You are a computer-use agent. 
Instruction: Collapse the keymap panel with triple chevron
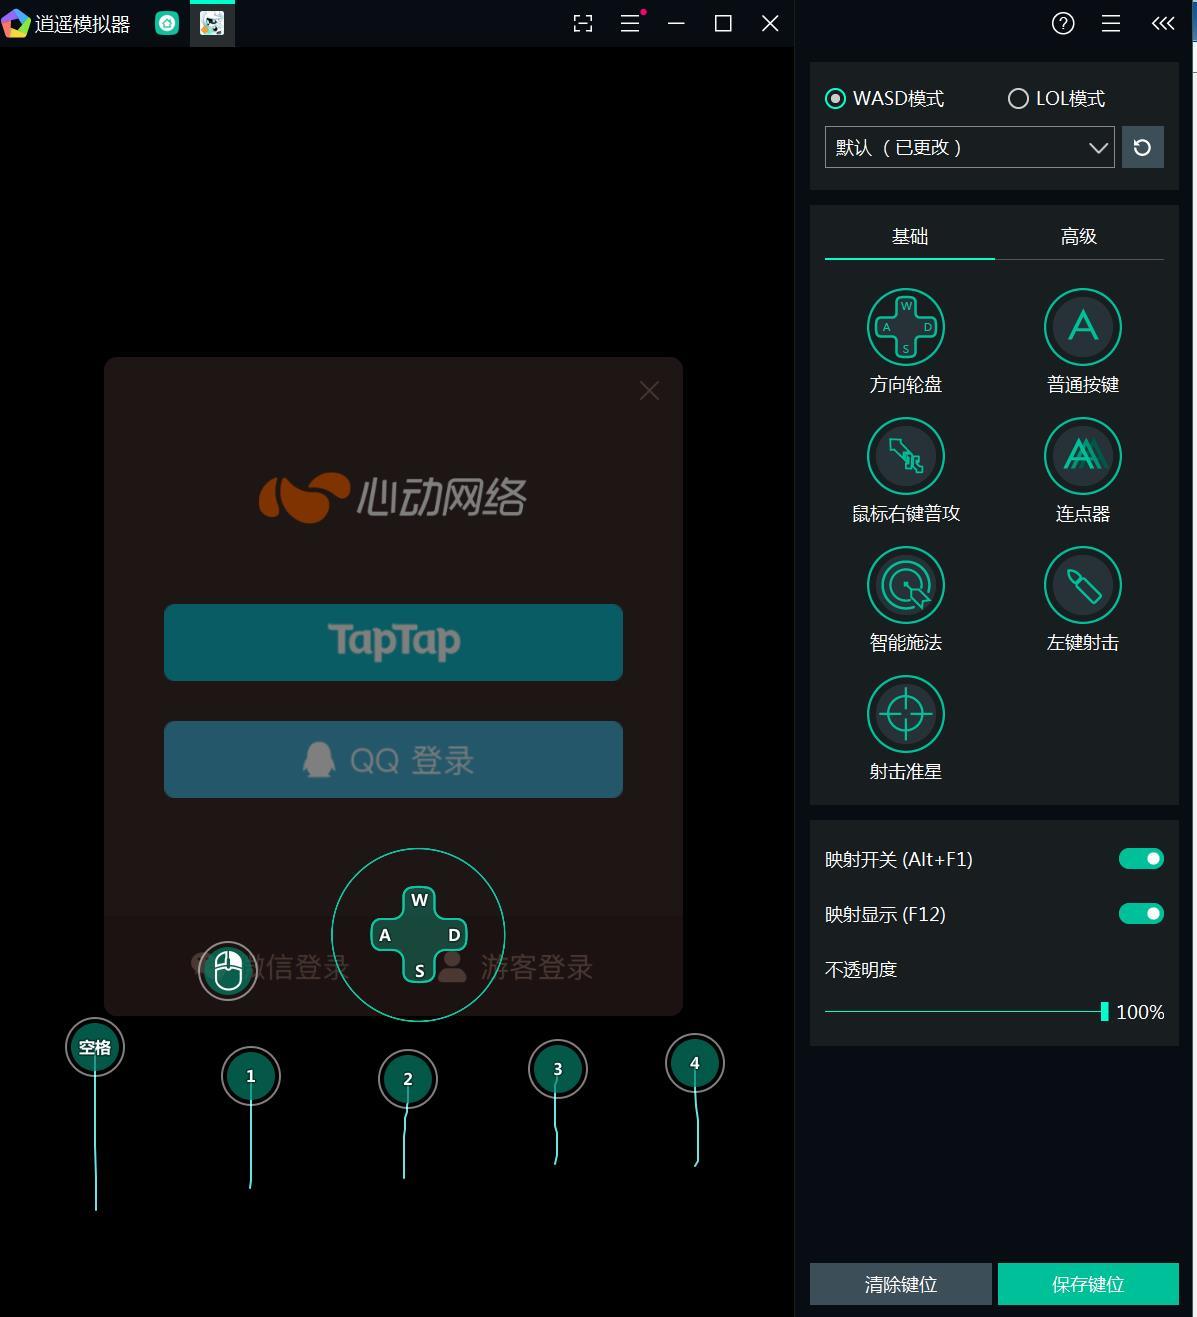click(1162, 24)
